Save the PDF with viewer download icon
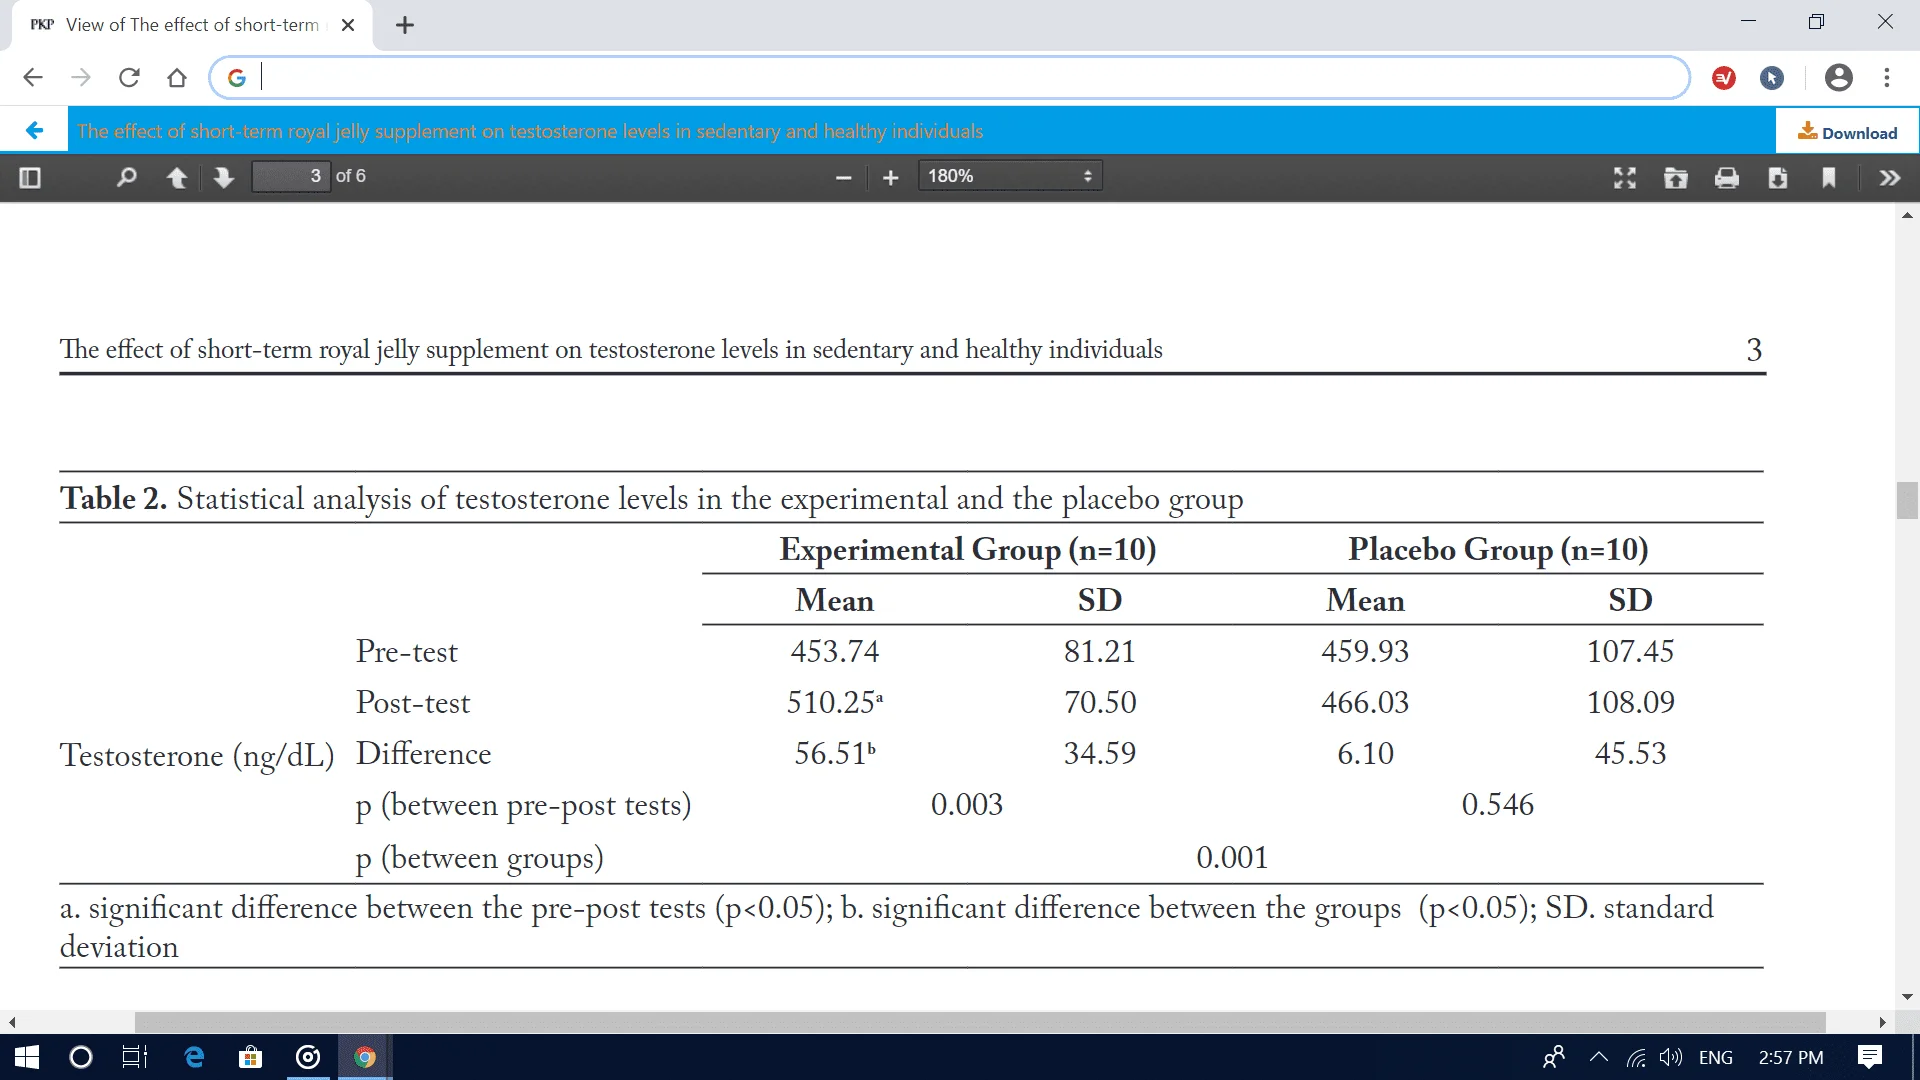Image resolution: width=1920 pixels, height=1080 pixels. tap(1778, 178)
